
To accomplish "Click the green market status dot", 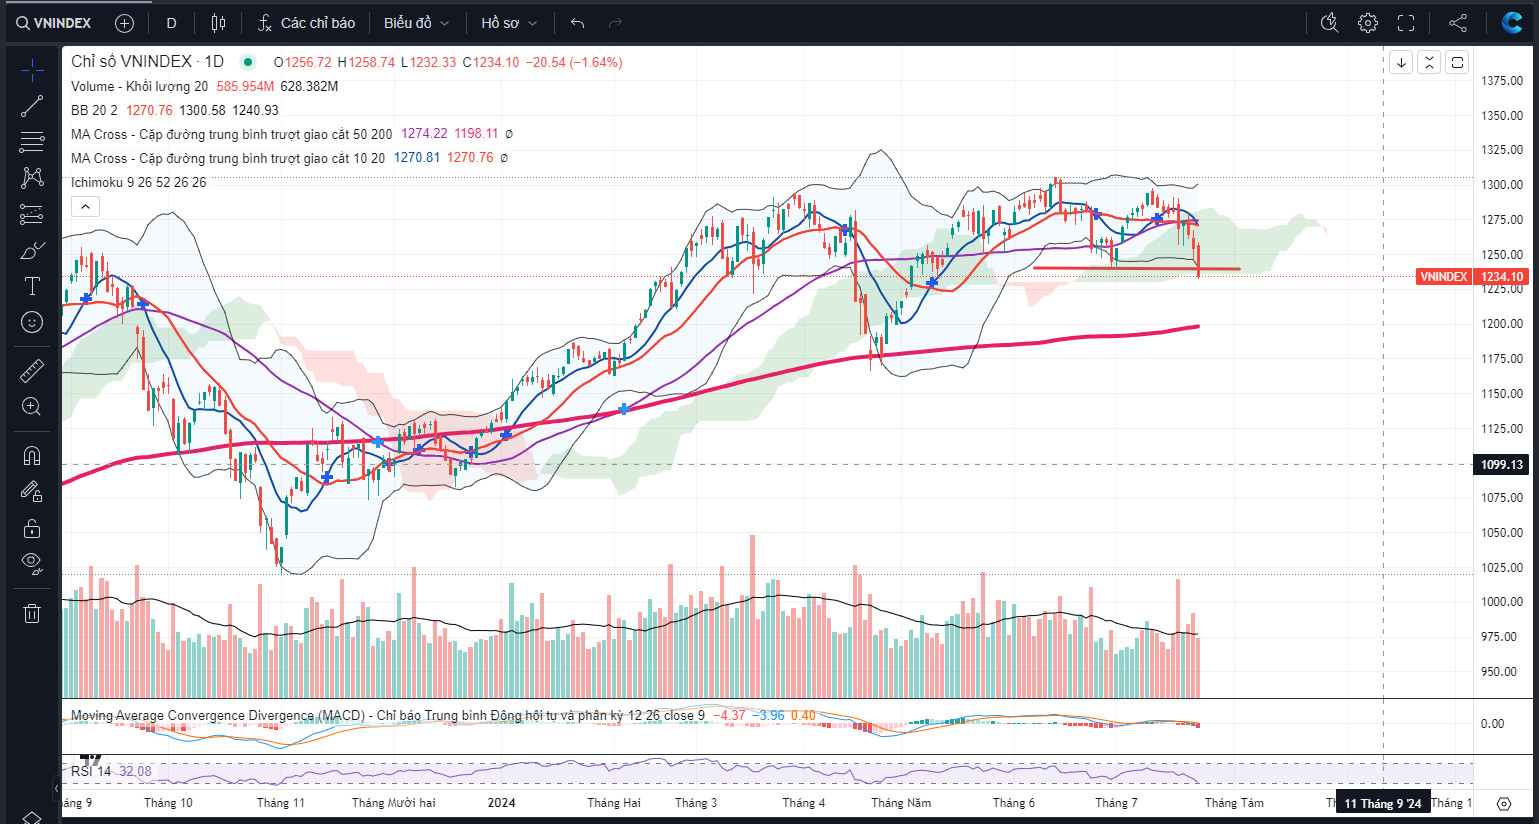I will click(248, 62).
